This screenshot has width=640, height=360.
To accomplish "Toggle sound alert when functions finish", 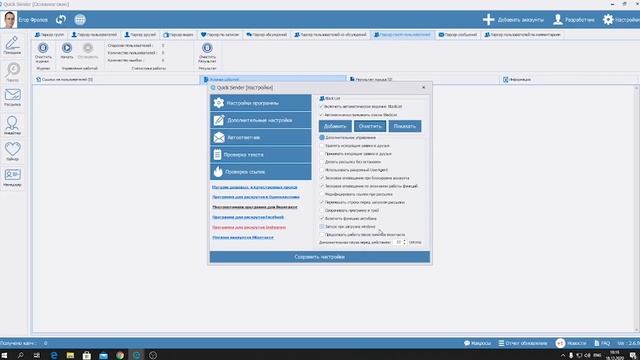I will [322, 186].
